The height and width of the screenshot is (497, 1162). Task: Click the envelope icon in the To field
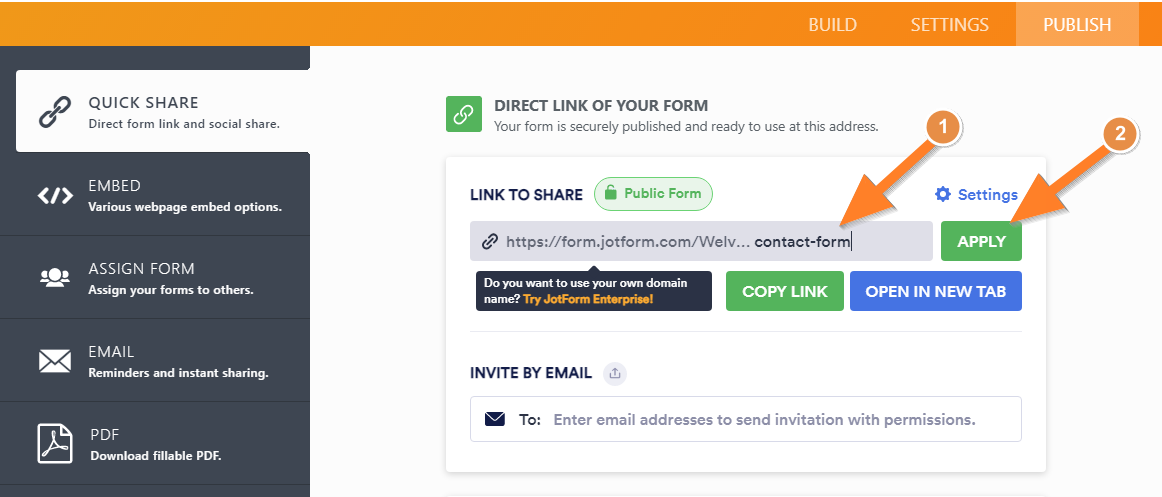[495, 419]
